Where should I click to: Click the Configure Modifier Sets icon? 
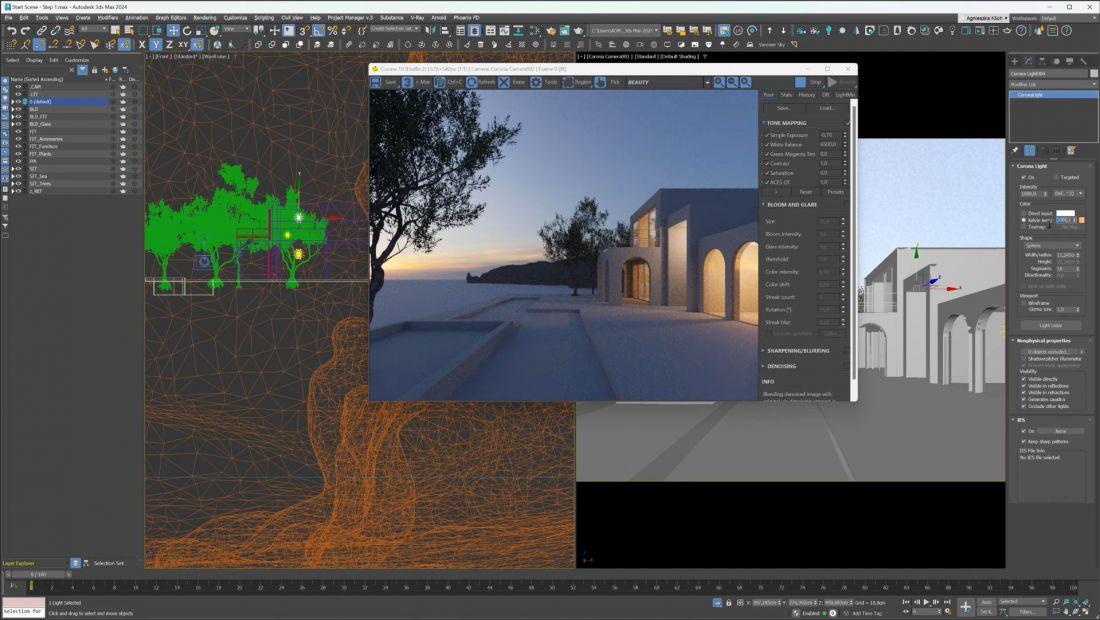coord(1071,150)
